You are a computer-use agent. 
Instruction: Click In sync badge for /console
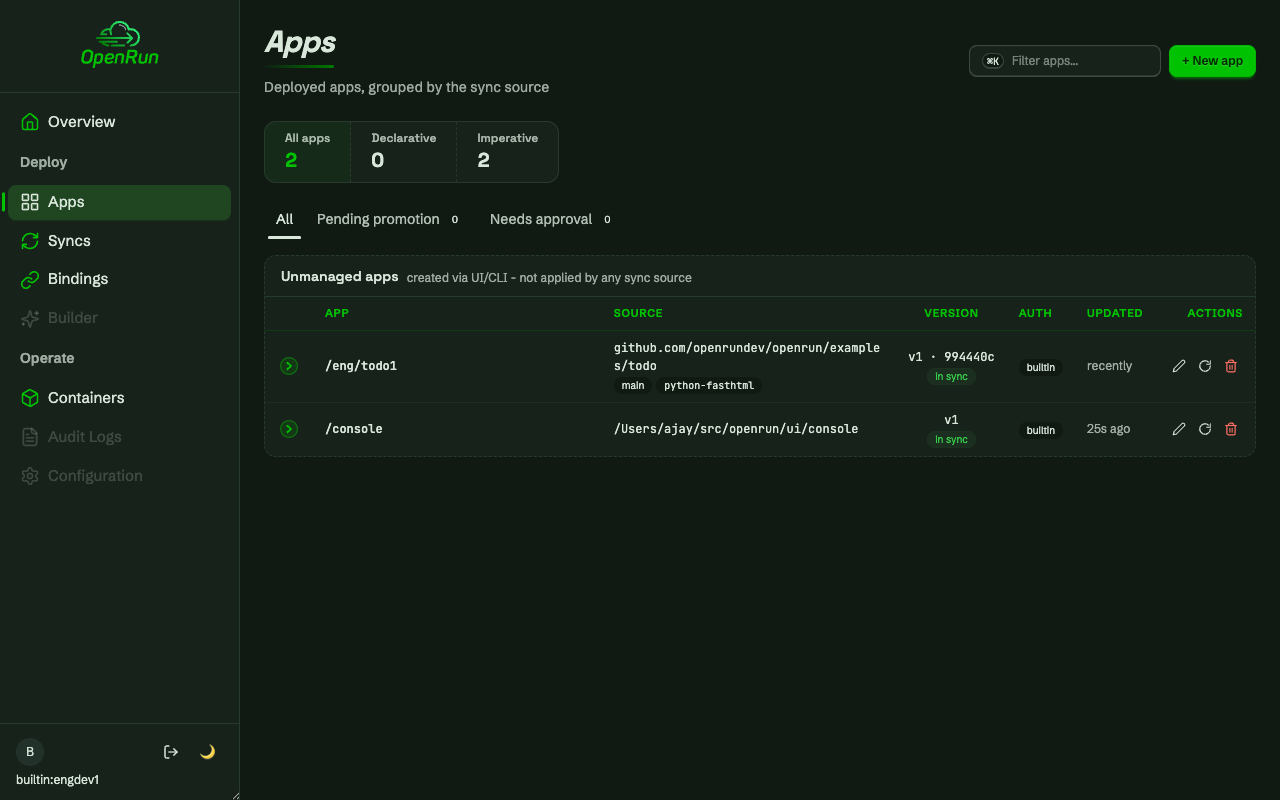click(951, 440)
